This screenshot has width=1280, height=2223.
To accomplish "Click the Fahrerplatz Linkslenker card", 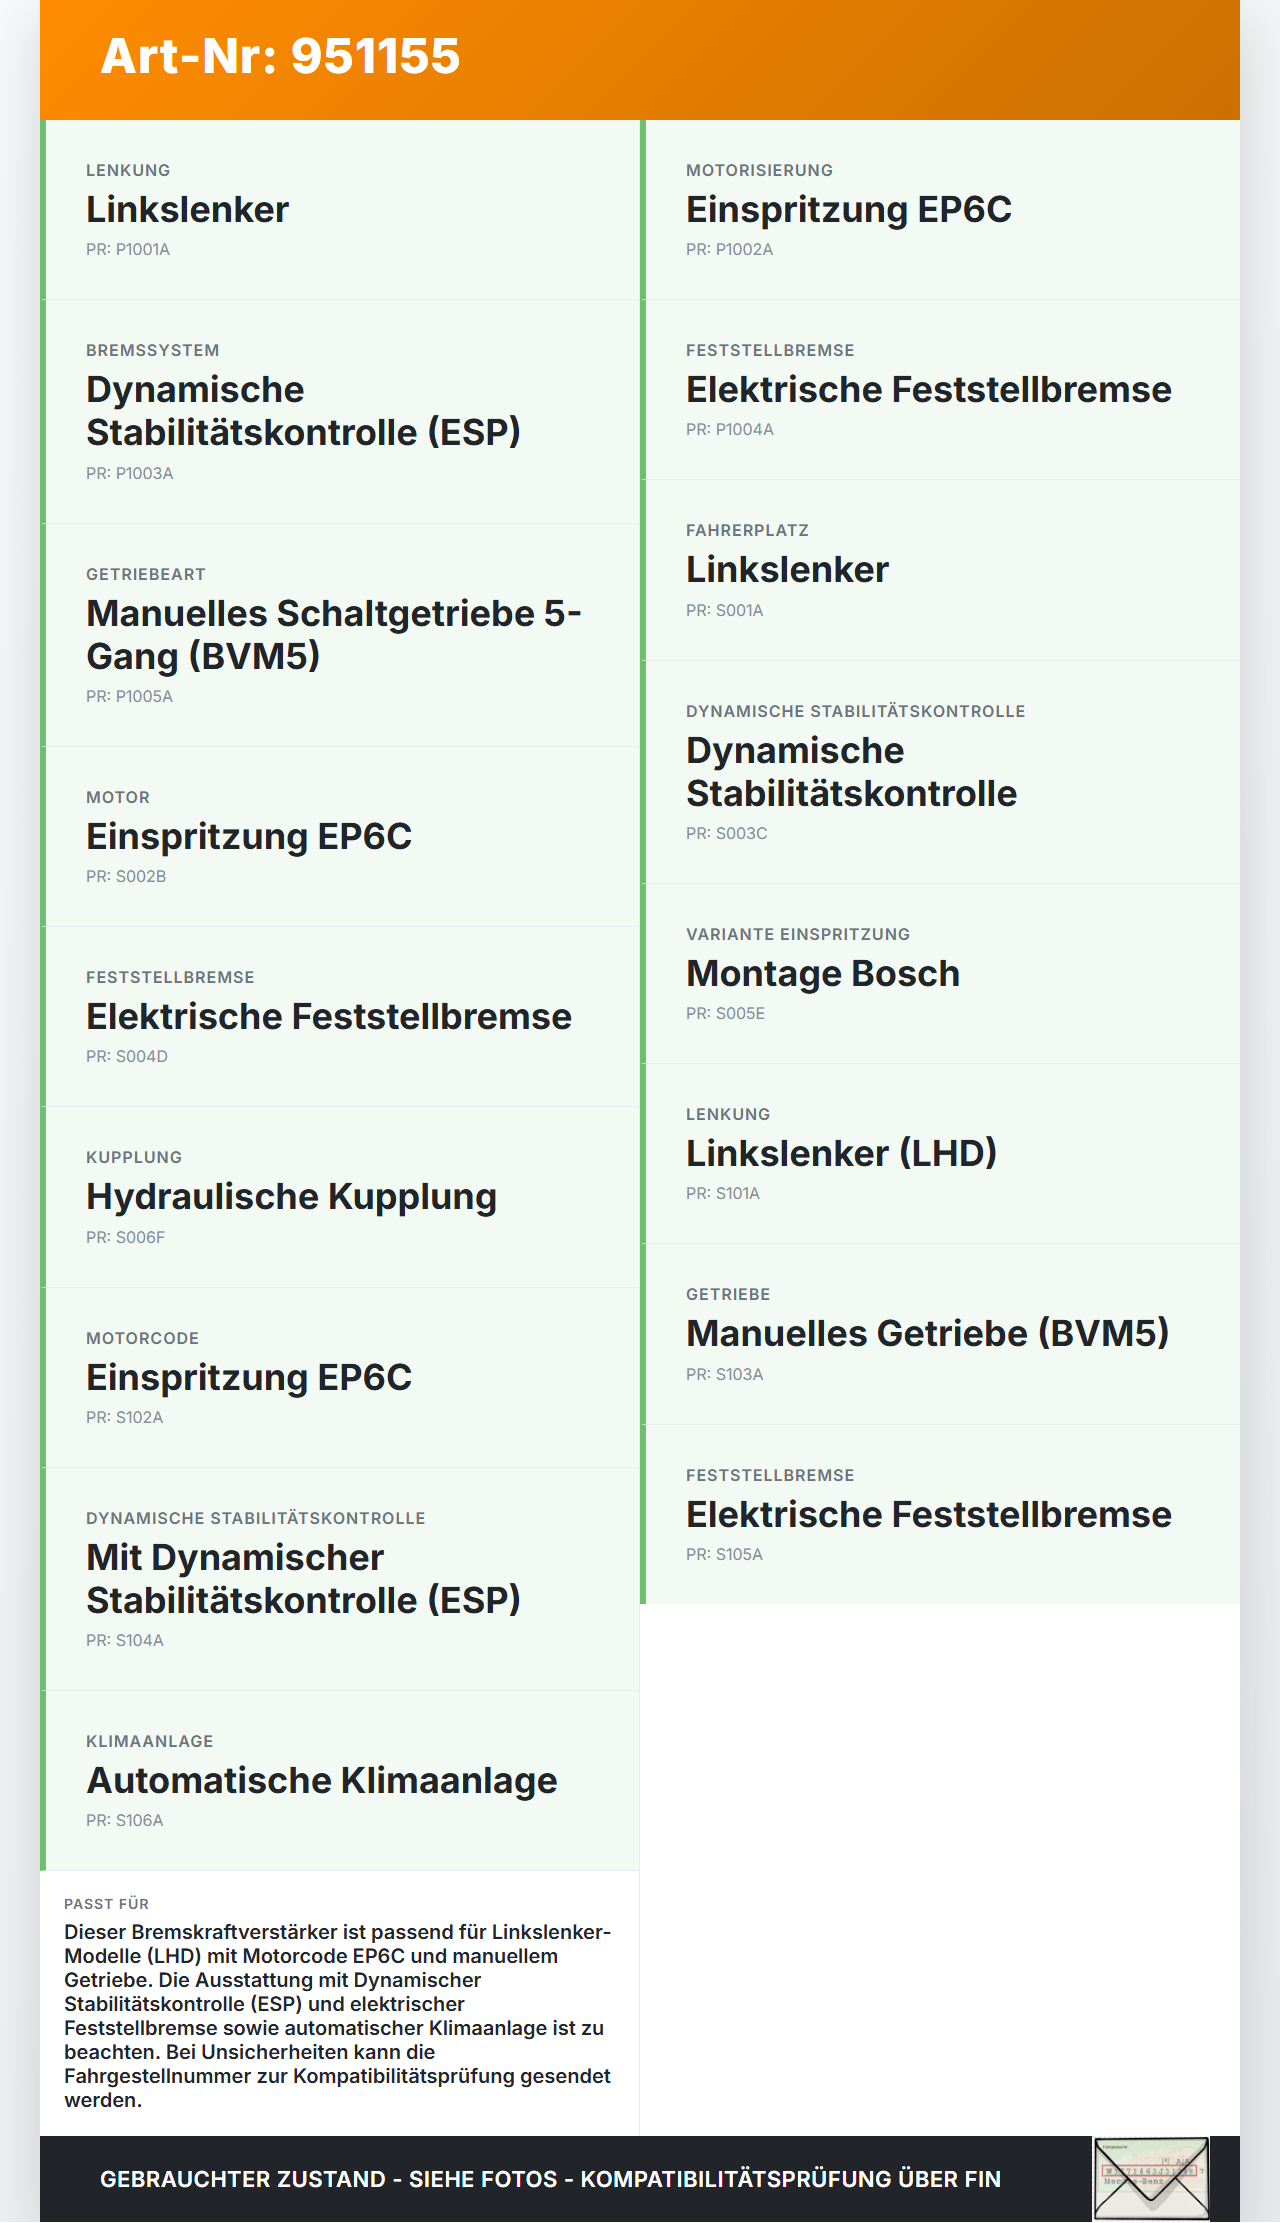I will tap(940, 570).
